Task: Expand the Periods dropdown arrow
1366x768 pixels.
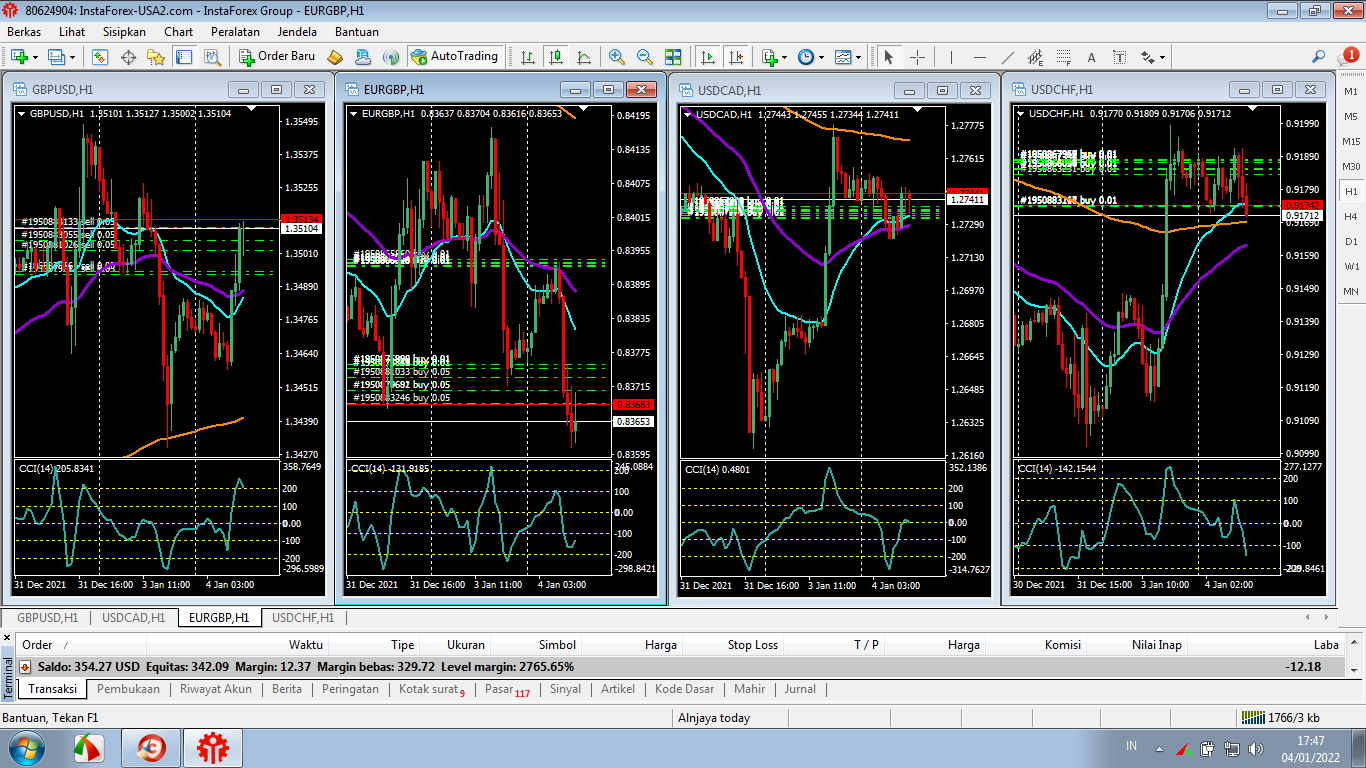Action: [821, 57]
